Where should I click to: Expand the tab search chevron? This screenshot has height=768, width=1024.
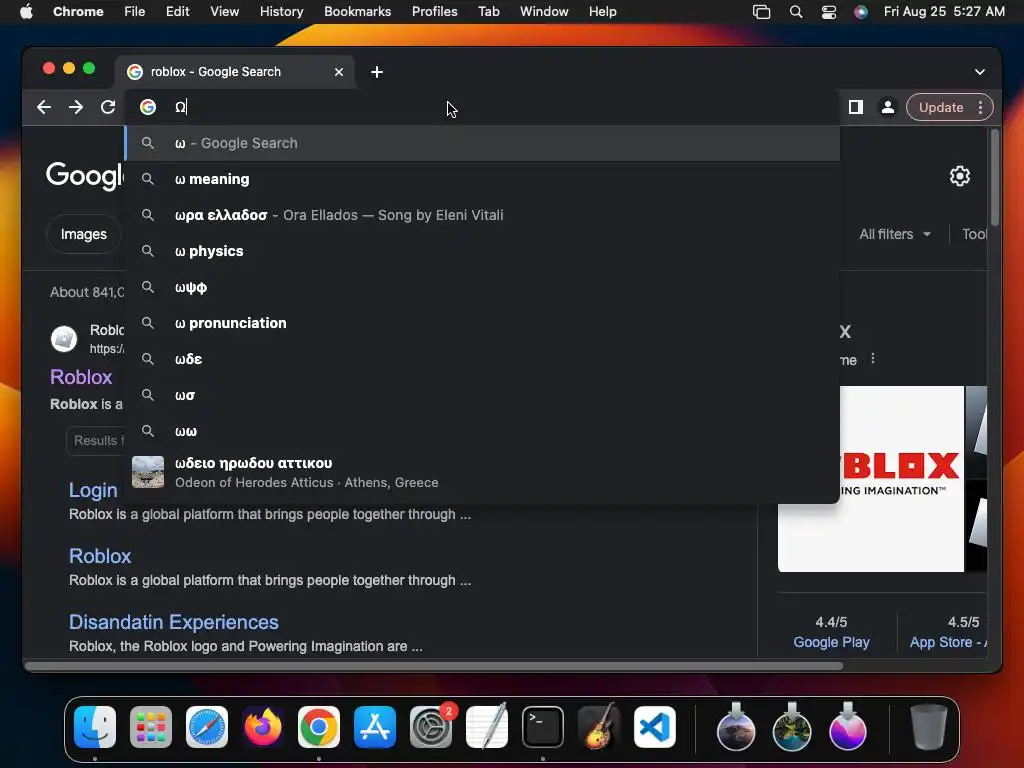tap(980, 72)
